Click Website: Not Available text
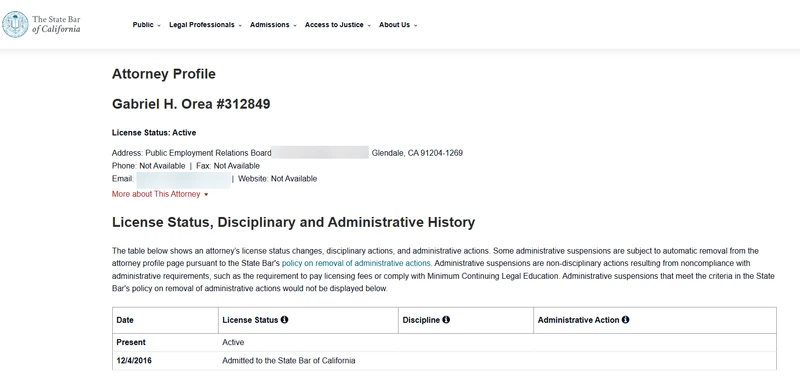 coord(278,178)
